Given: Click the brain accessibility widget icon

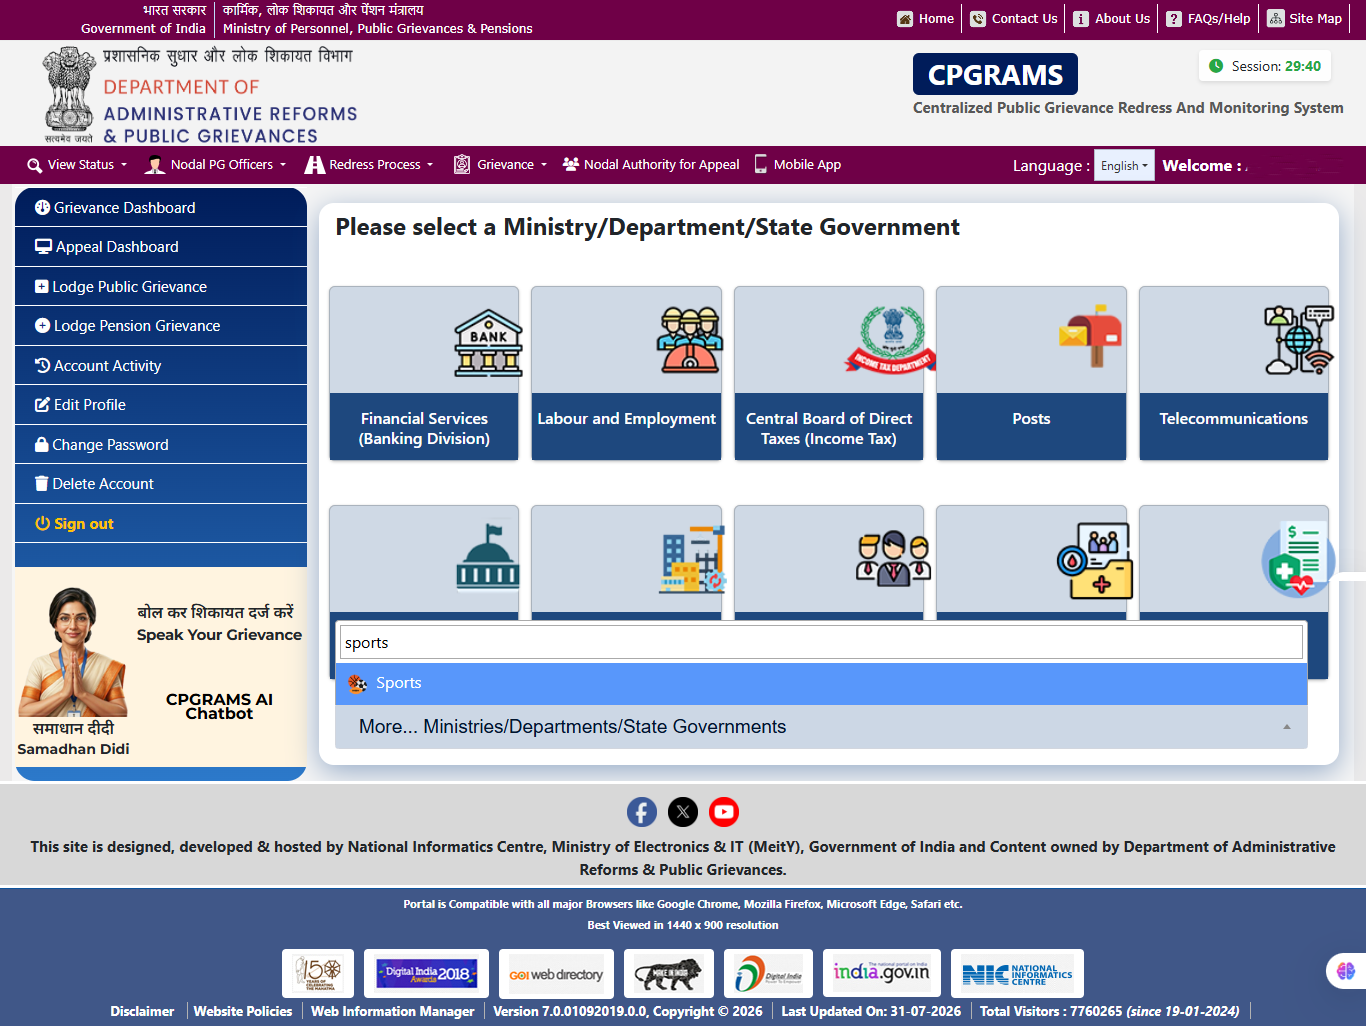Looking at the screenshot, I should [1345, 970].
